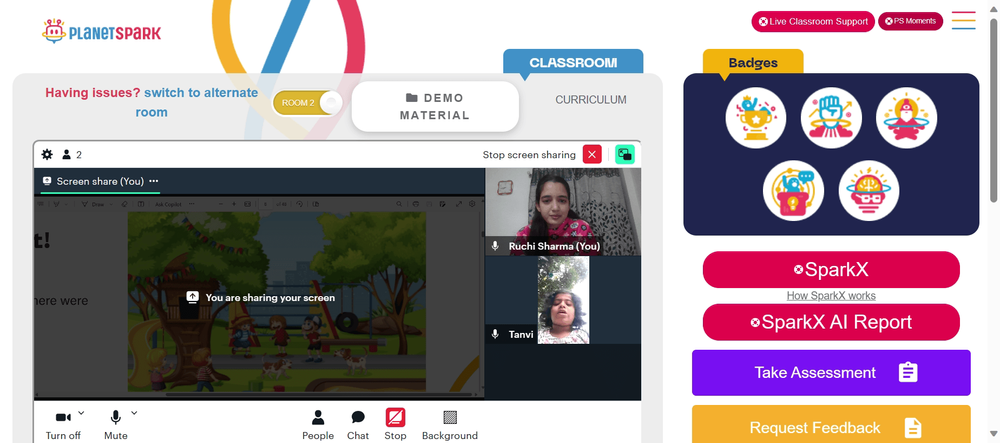The width and height of the screenshot is (1000, 443).
Task: Click the brain with glasses badge
Action: (869, 191)
